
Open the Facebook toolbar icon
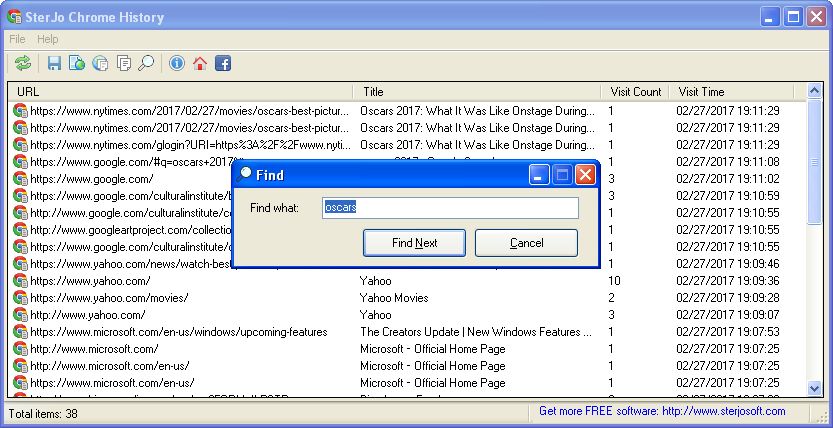pyautogui.click(x=223, y=64)
